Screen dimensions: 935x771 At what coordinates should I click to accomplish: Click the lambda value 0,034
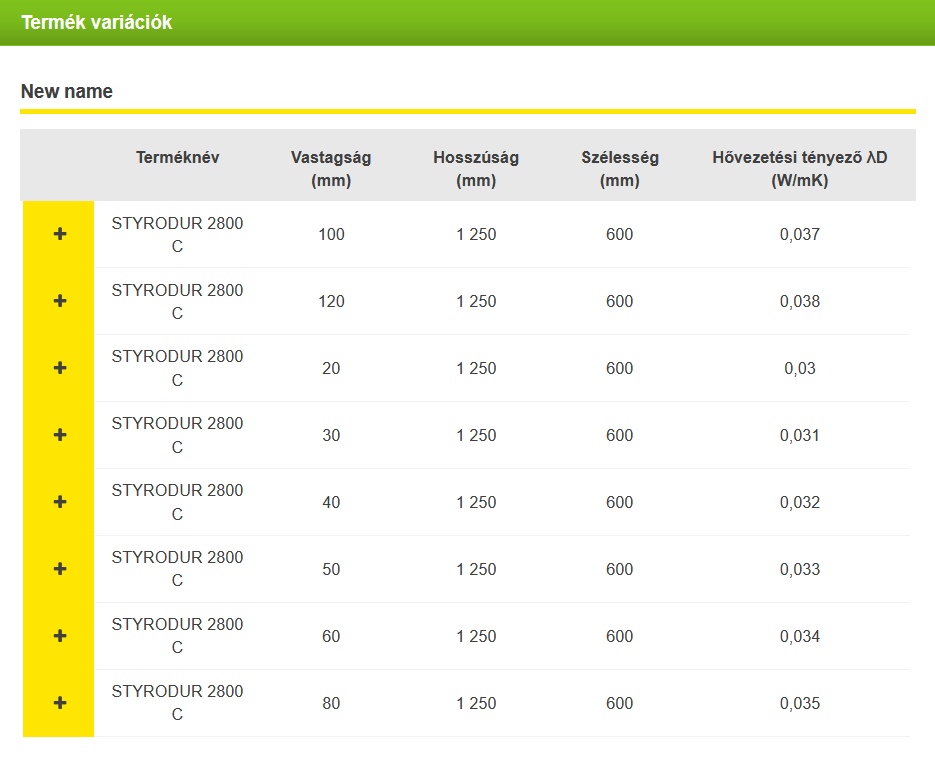(x=800, y=636)
